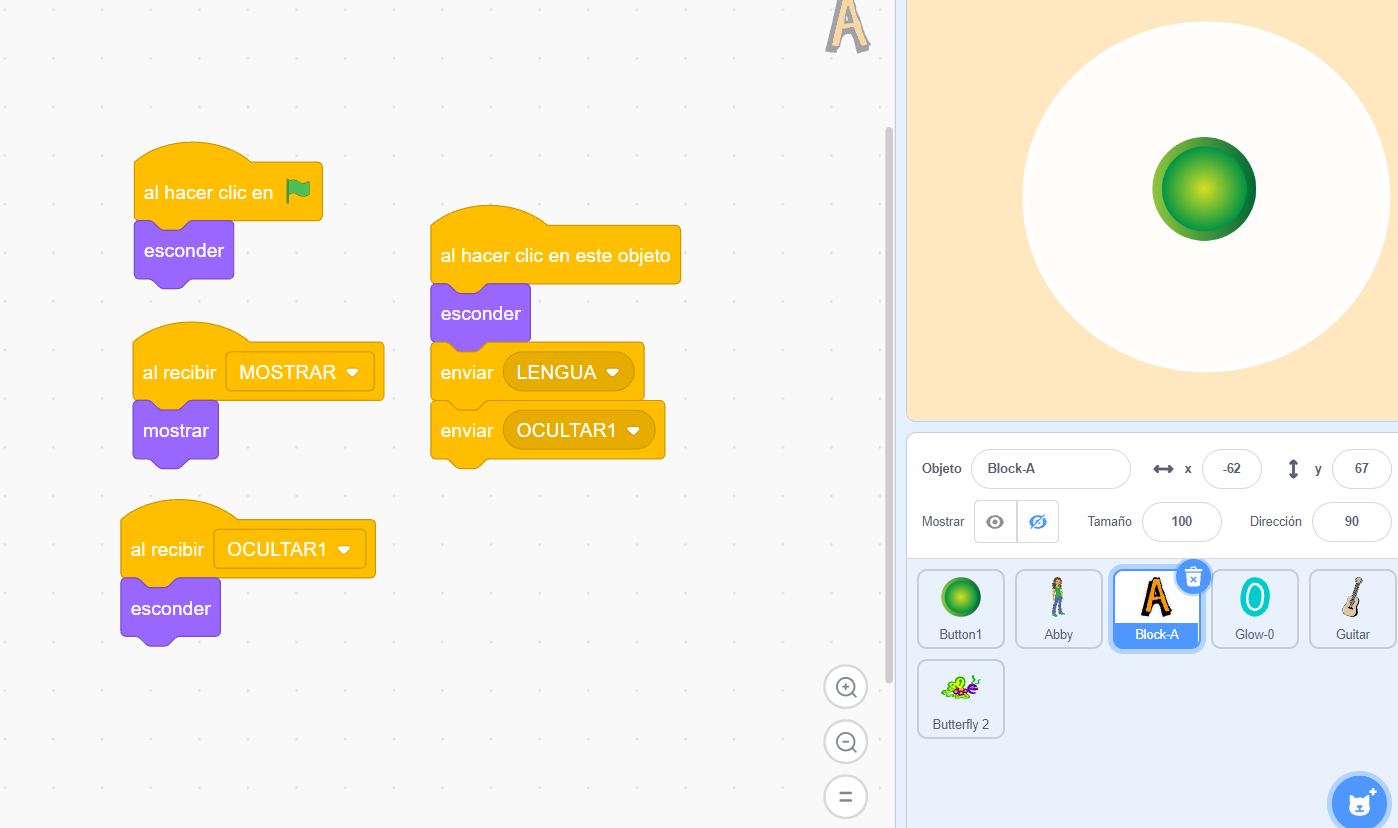Show the sprite using the eye icon
The image size is (1398, 828).
coord(995,522)
